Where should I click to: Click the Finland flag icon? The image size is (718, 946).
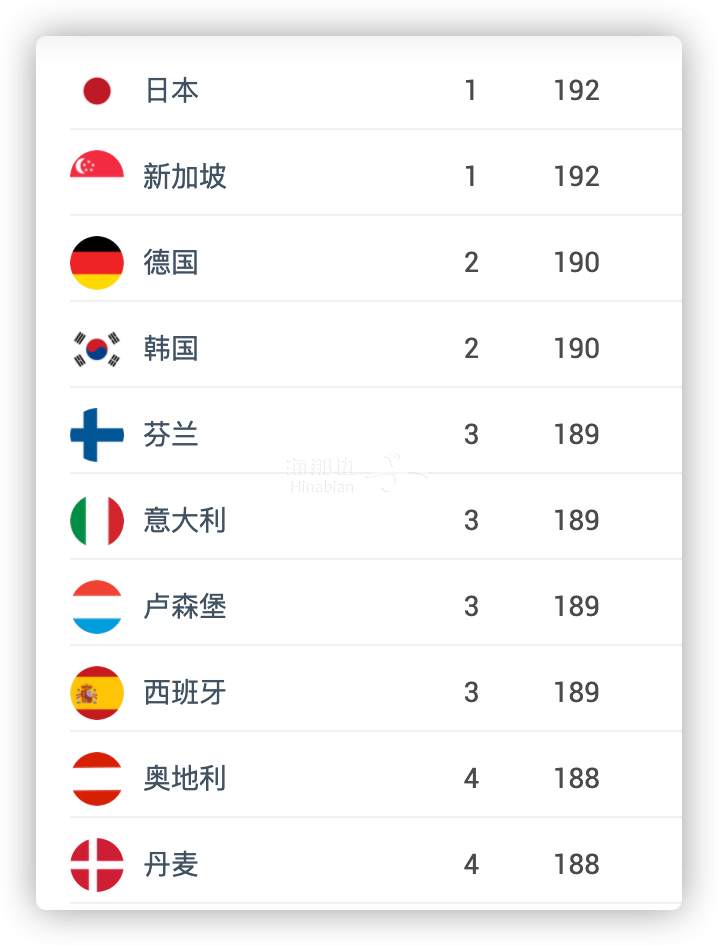97,435
